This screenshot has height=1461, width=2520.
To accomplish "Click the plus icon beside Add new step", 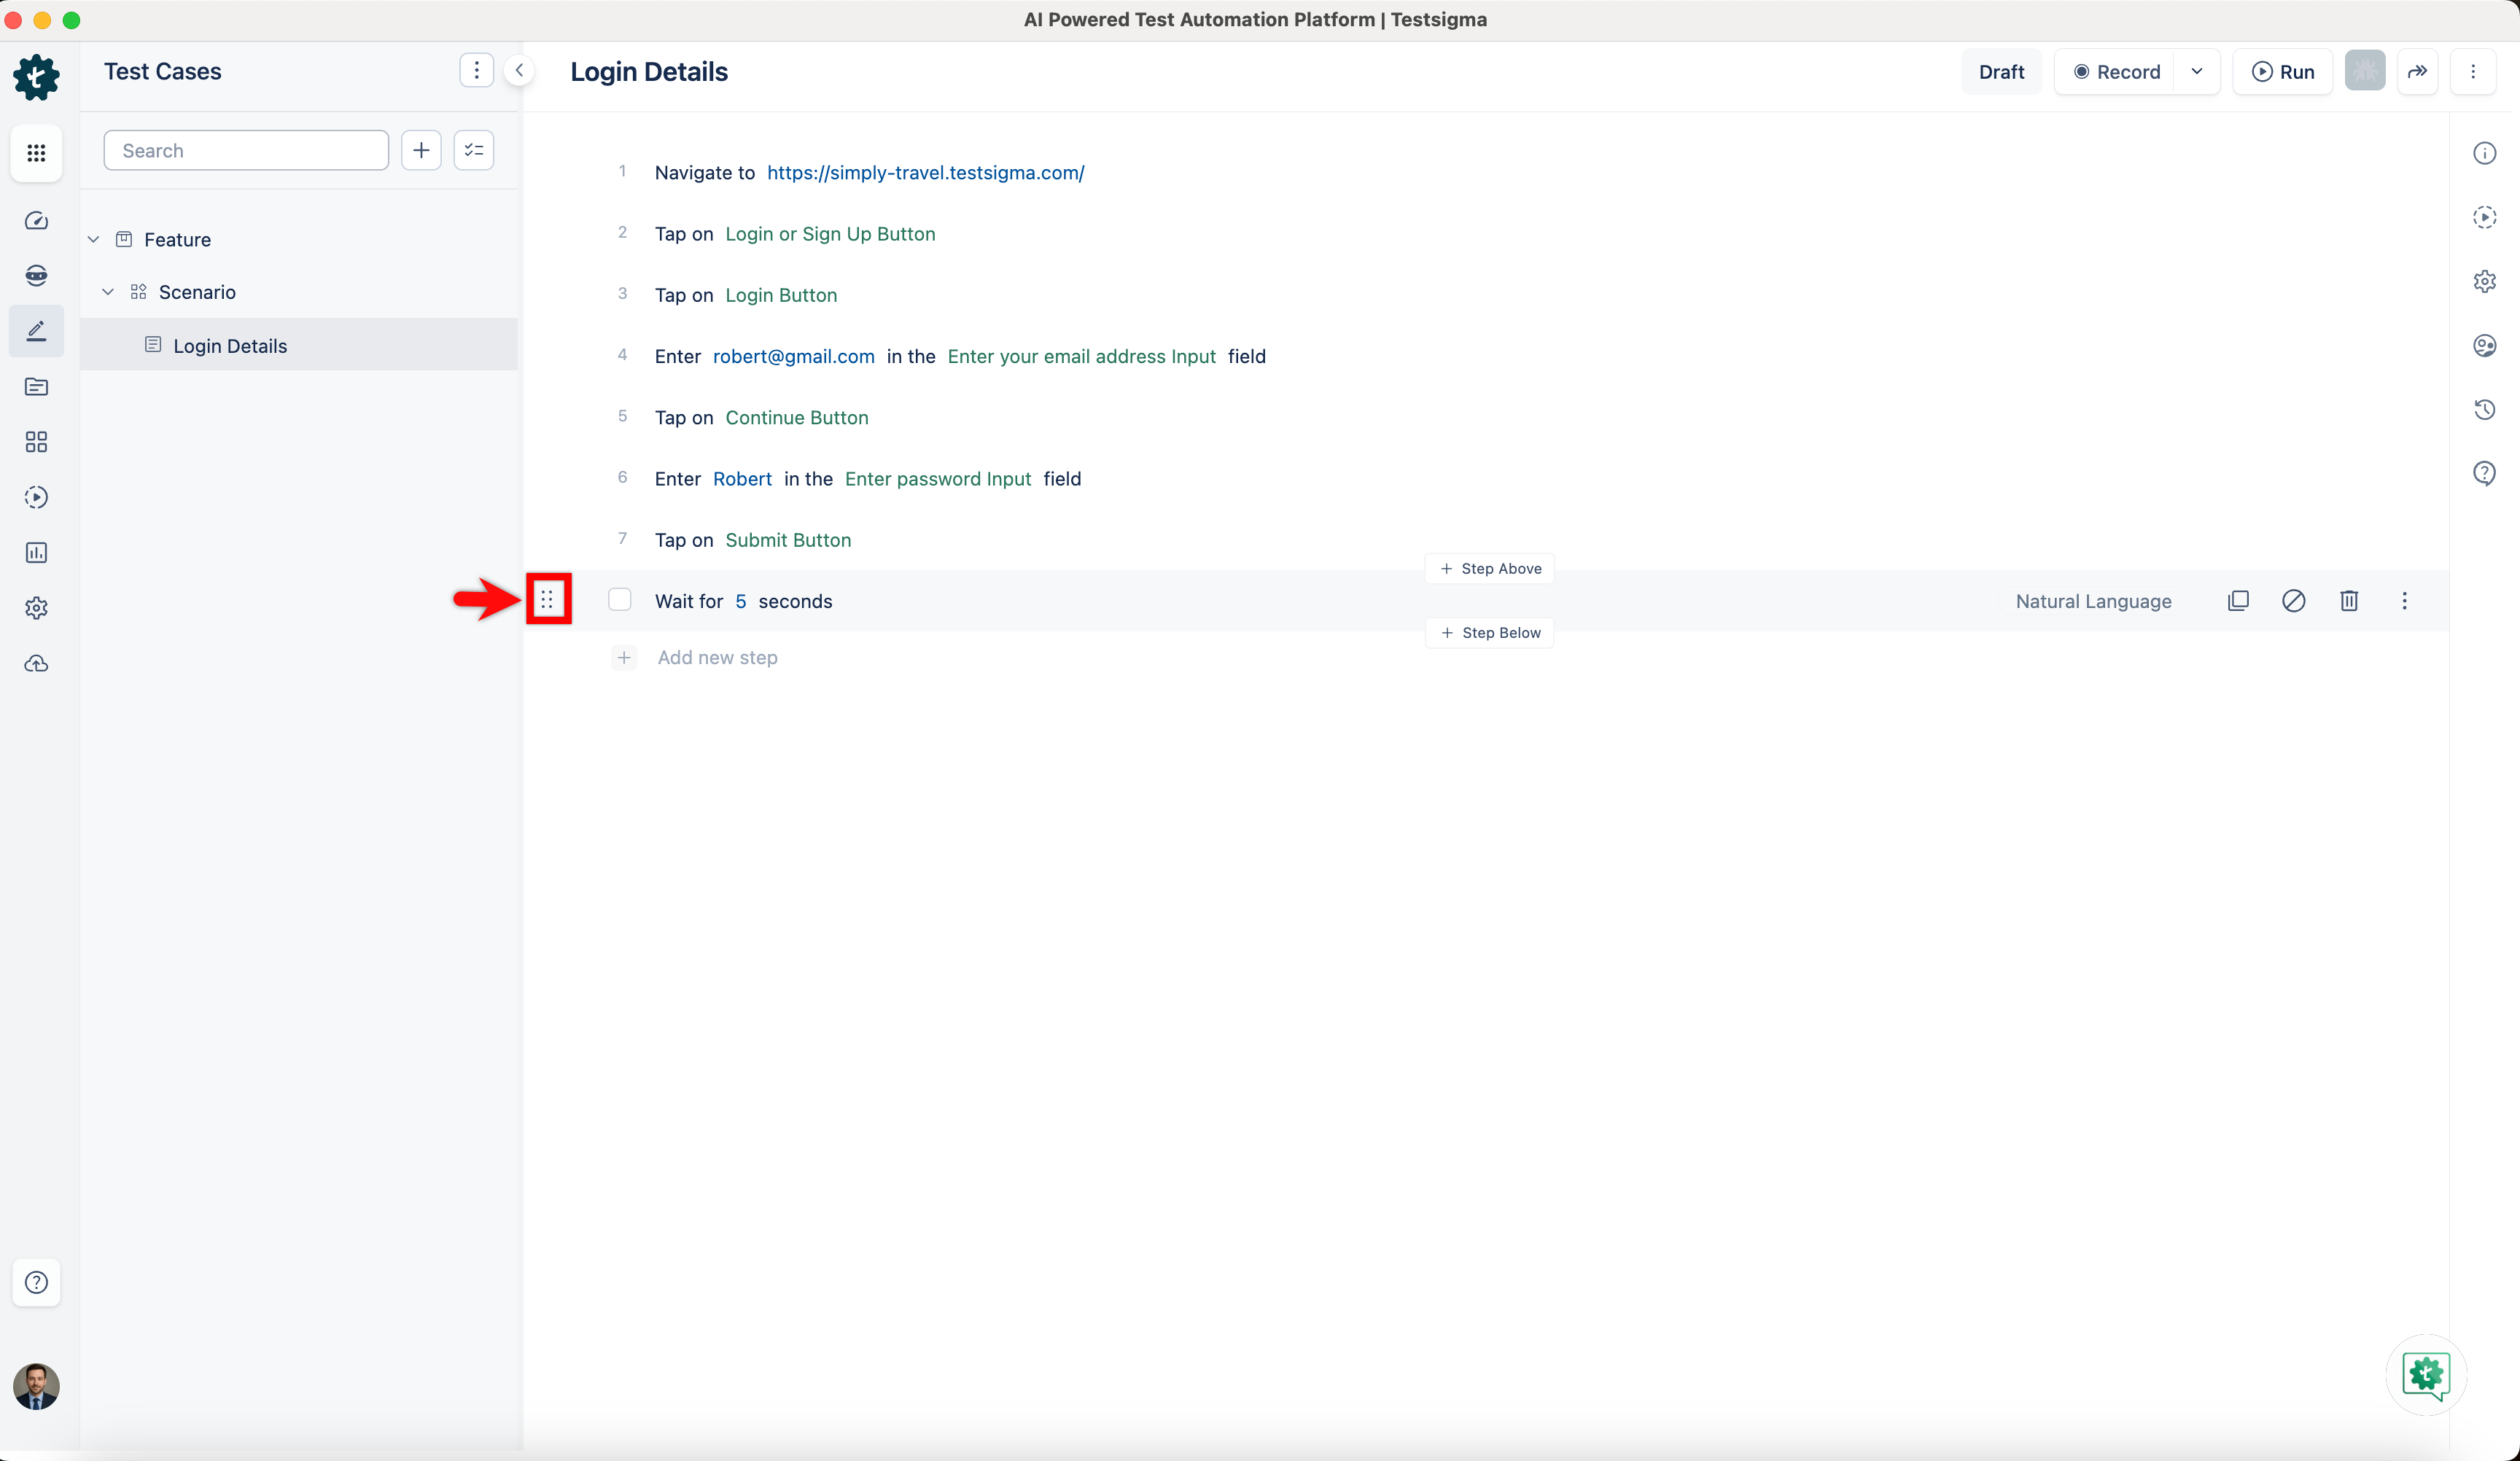I will click(624, 657).
